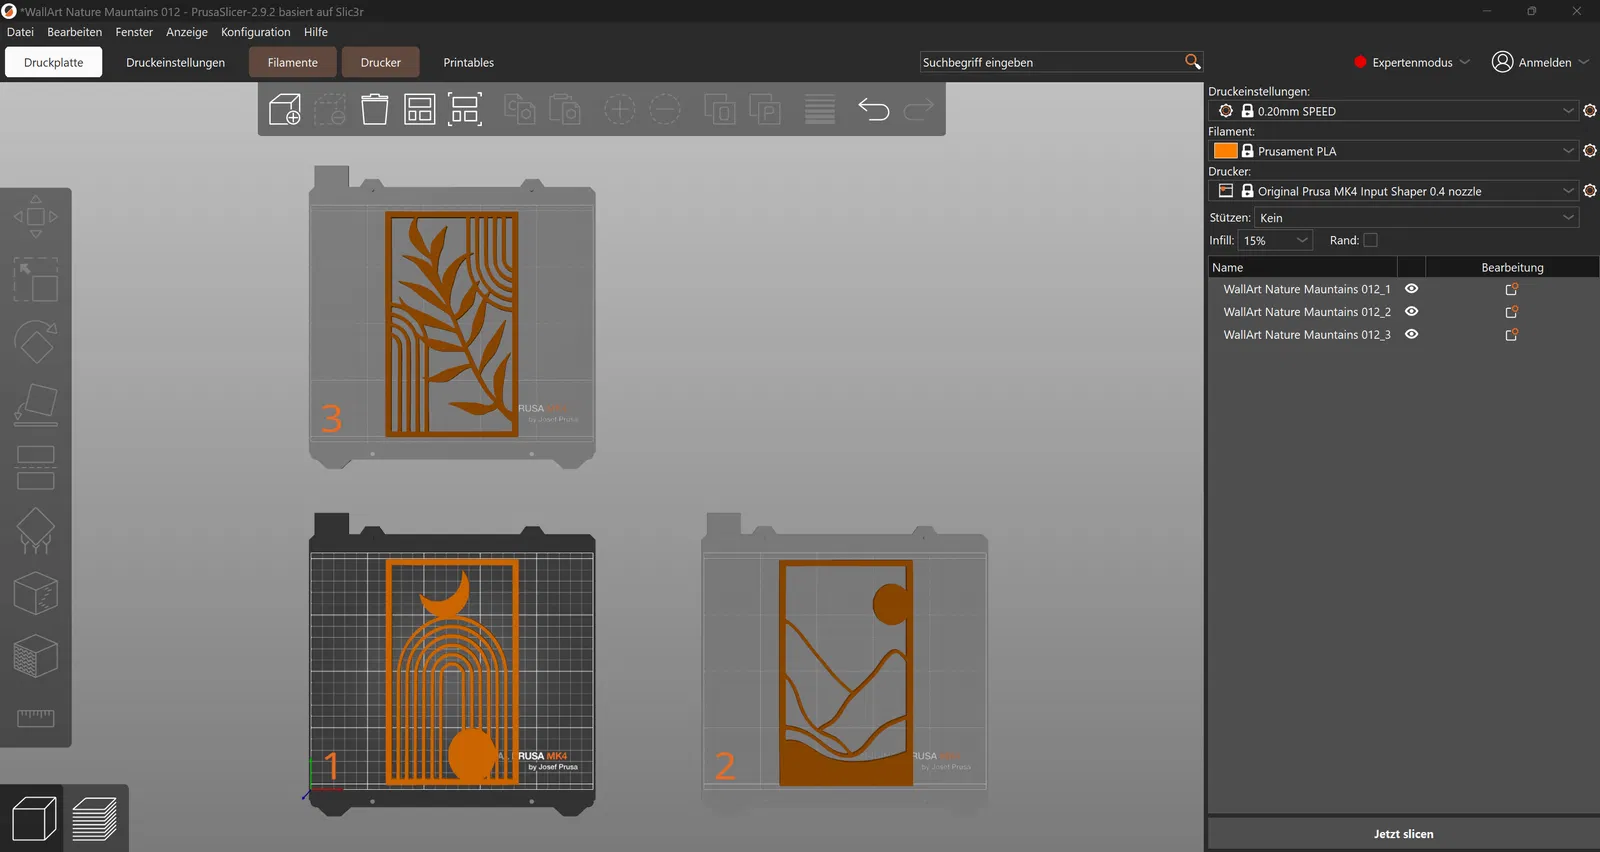Open the Anzeige menu
The height and width of the screenshot is (852, 1600).
(187, 32)
